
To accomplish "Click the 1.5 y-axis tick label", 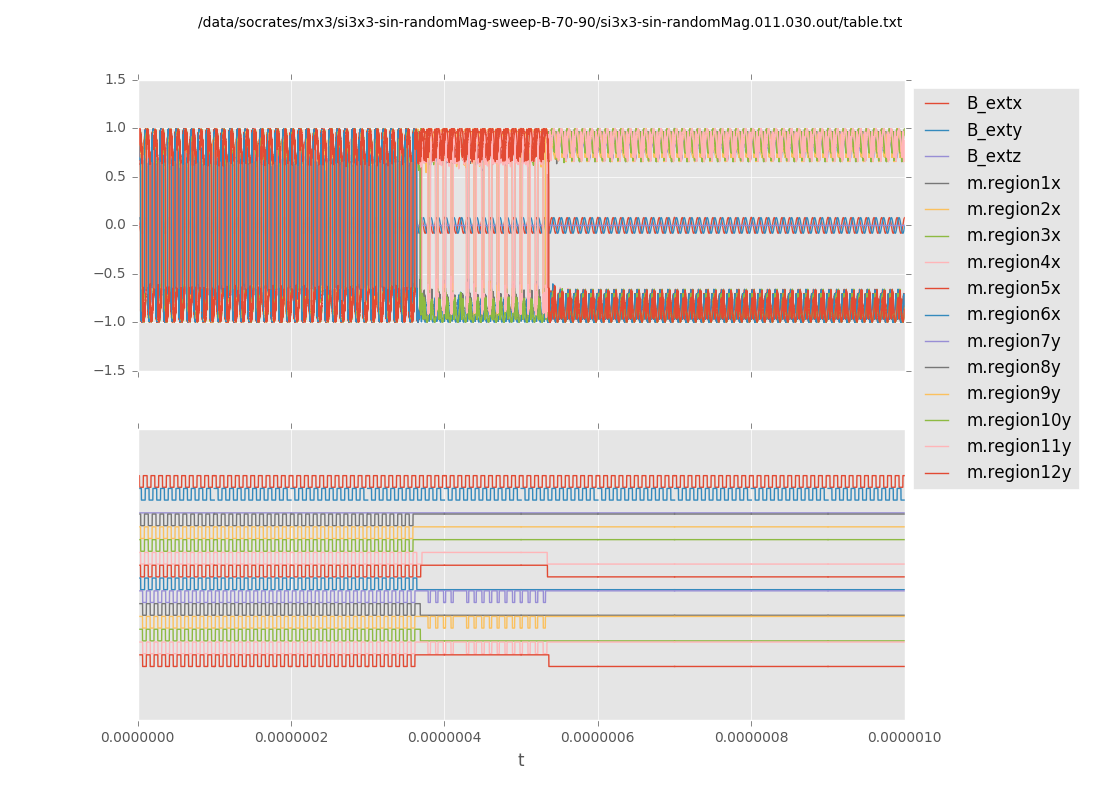I will [114, 79].
